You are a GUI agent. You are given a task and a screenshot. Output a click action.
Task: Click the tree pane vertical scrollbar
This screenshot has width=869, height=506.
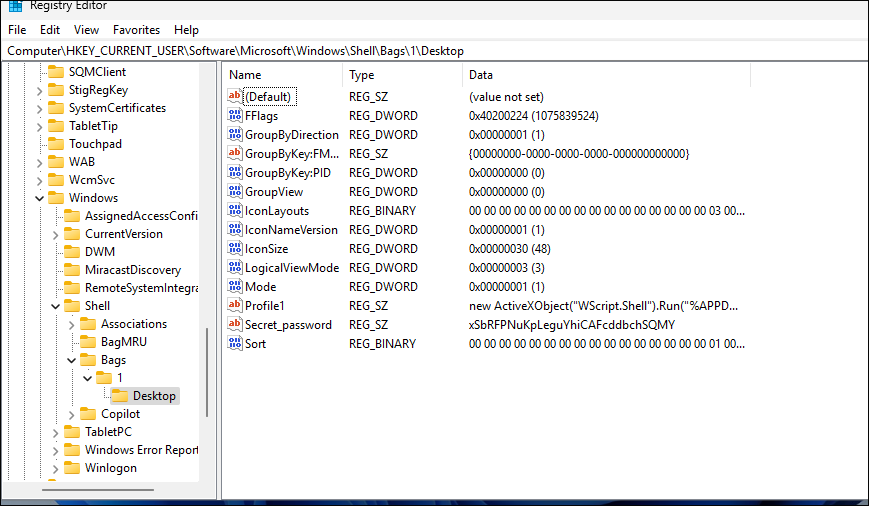coord(207,371)
